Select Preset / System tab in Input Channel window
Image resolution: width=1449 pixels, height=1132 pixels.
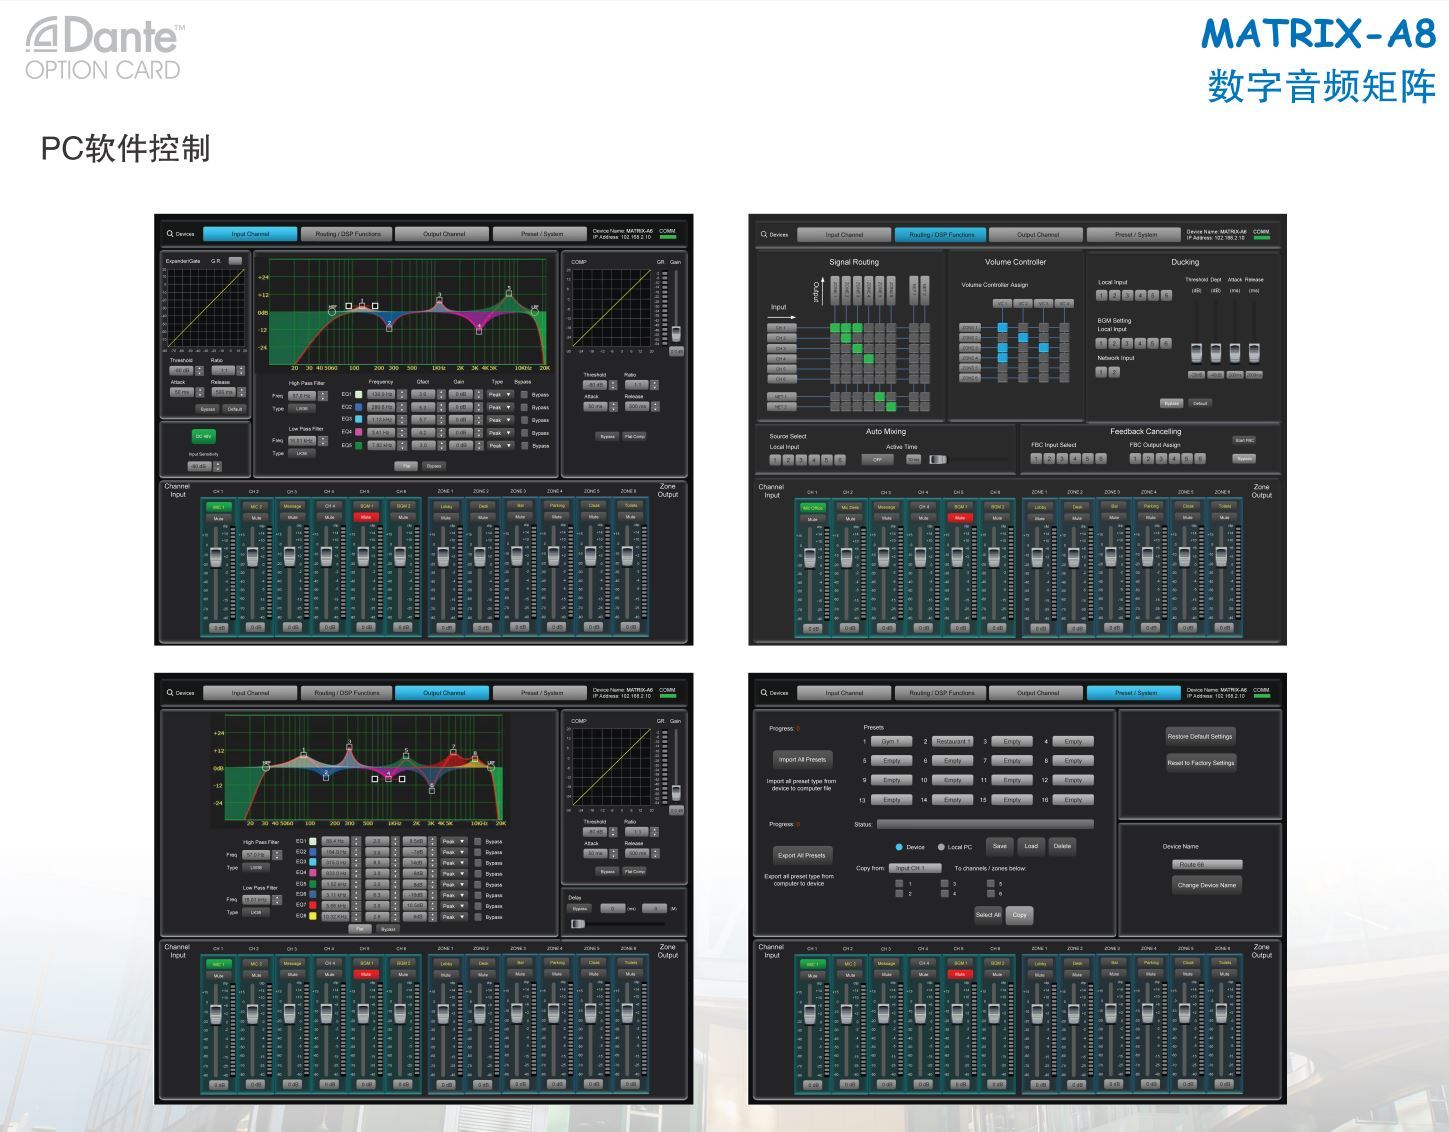pos(540,234)
